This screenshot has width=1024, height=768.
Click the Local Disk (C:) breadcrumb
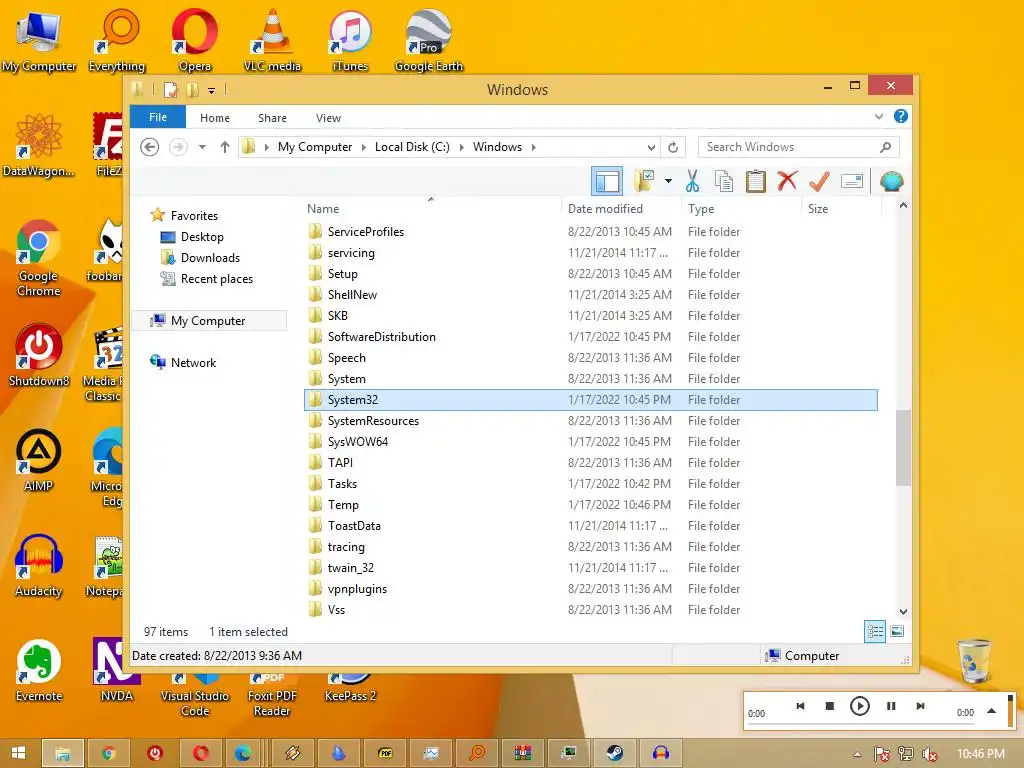click(x=412, y=147)
